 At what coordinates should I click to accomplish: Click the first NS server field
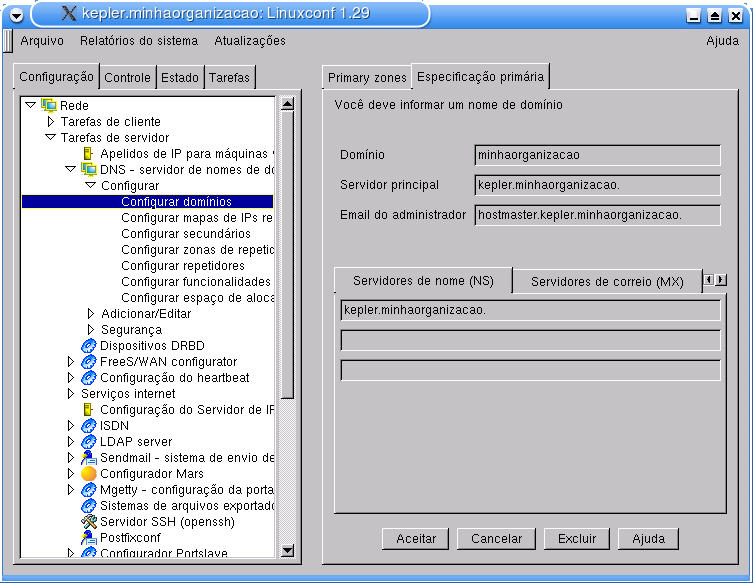pos(530,310)
